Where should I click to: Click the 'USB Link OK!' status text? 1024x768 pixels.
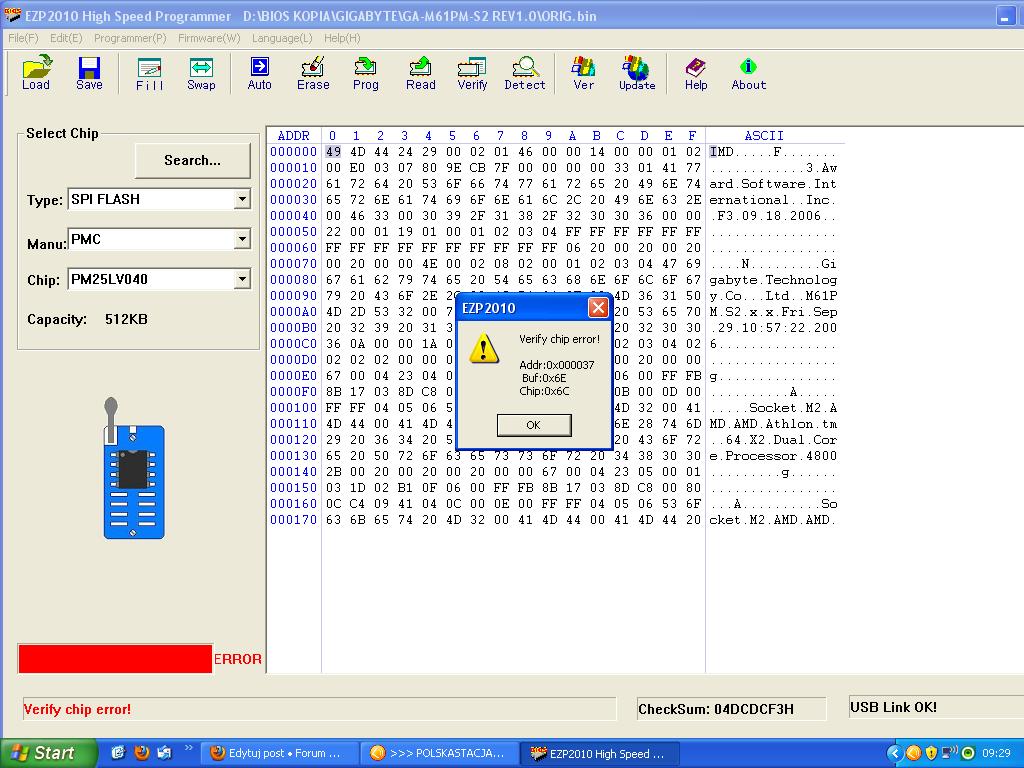coord(893,707)
